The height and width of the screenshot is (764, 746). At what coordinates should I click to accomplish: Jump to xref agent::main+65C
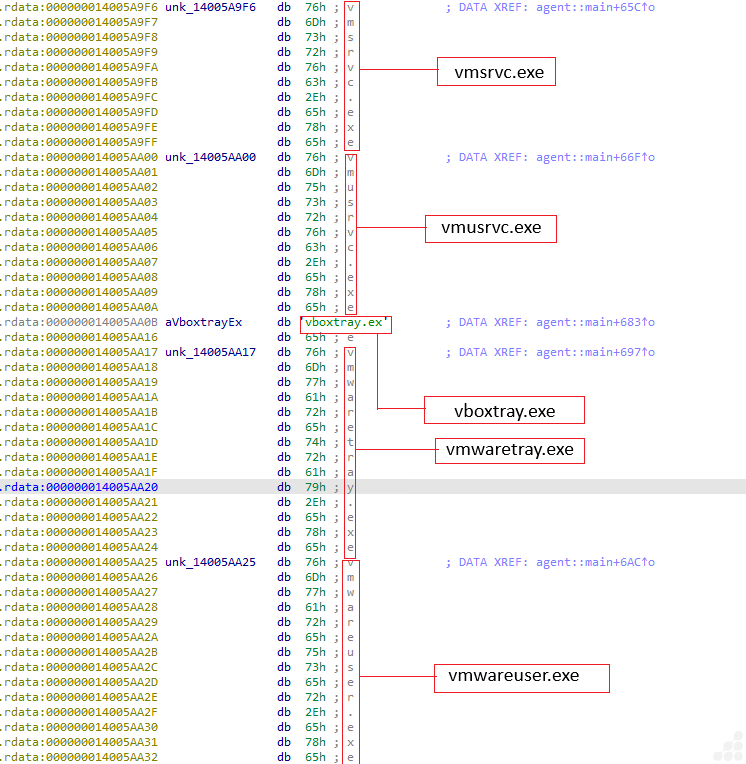coord(595,7)
